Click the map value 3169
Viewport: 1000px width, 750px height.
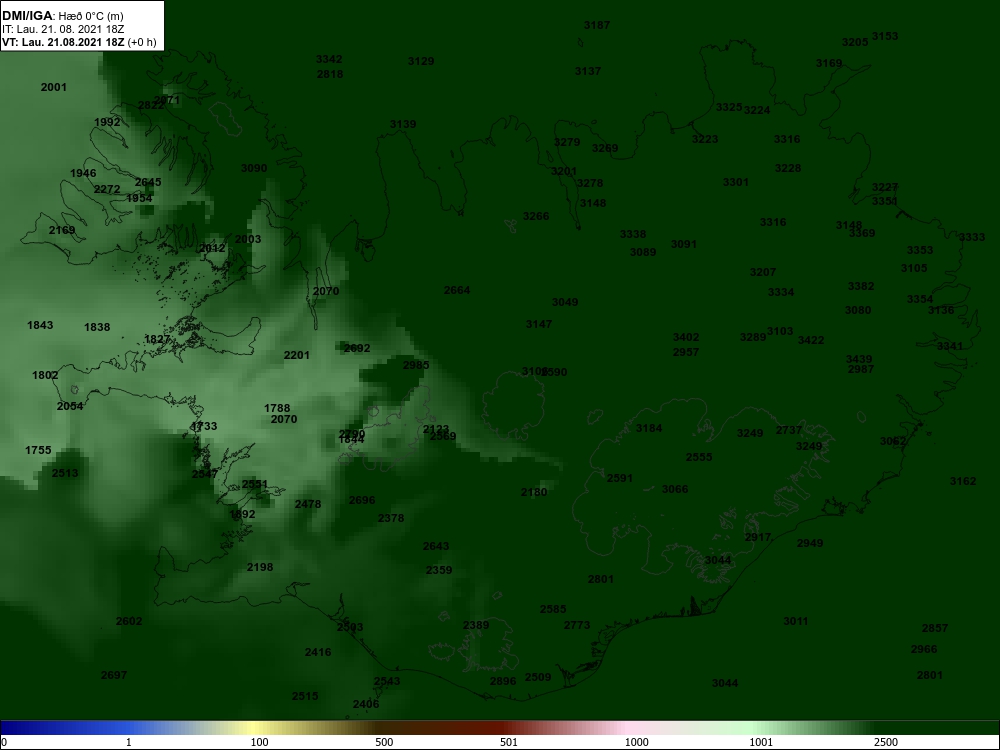829,64
